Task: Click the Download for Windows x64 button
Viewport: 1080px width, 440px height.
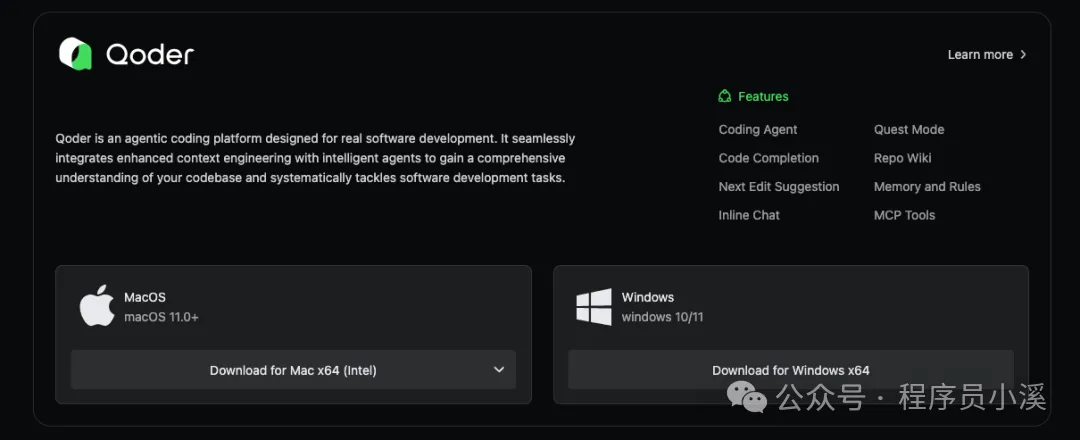Action: (791, 370)
